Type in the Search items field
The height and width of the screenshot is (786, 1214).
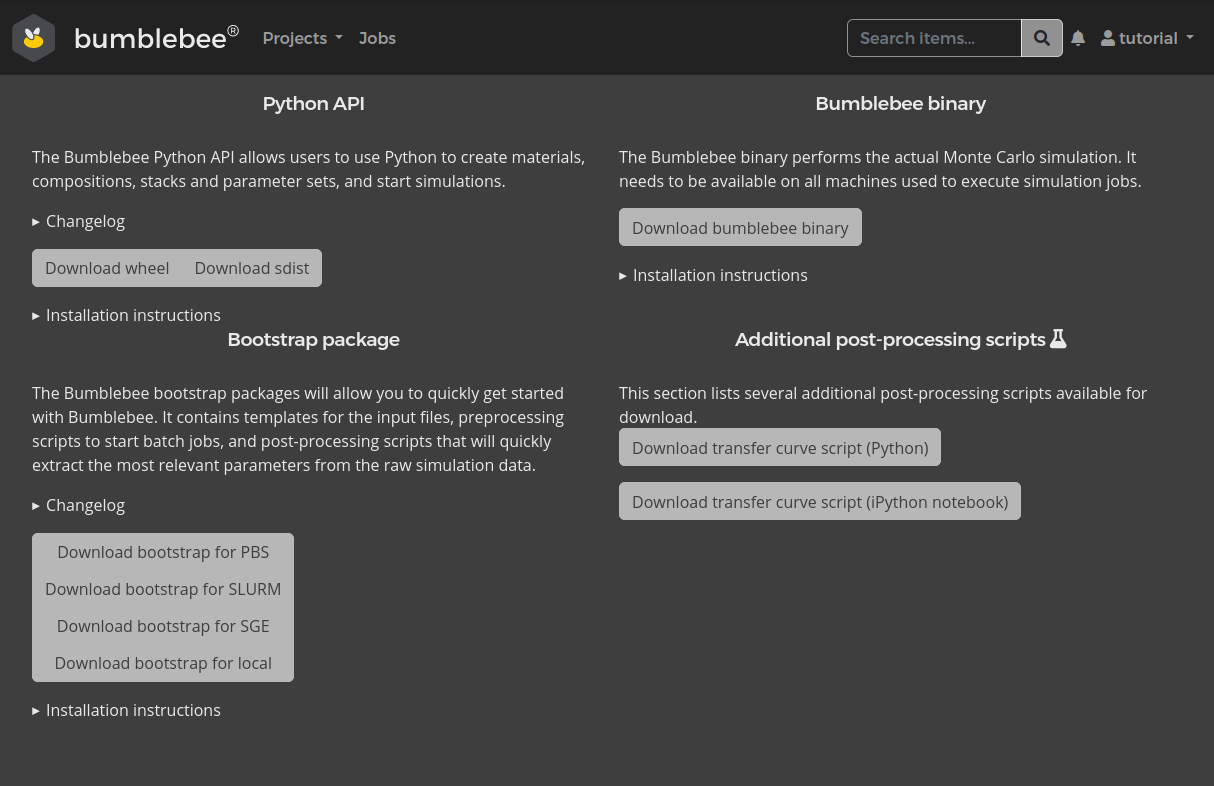(934, 38)
